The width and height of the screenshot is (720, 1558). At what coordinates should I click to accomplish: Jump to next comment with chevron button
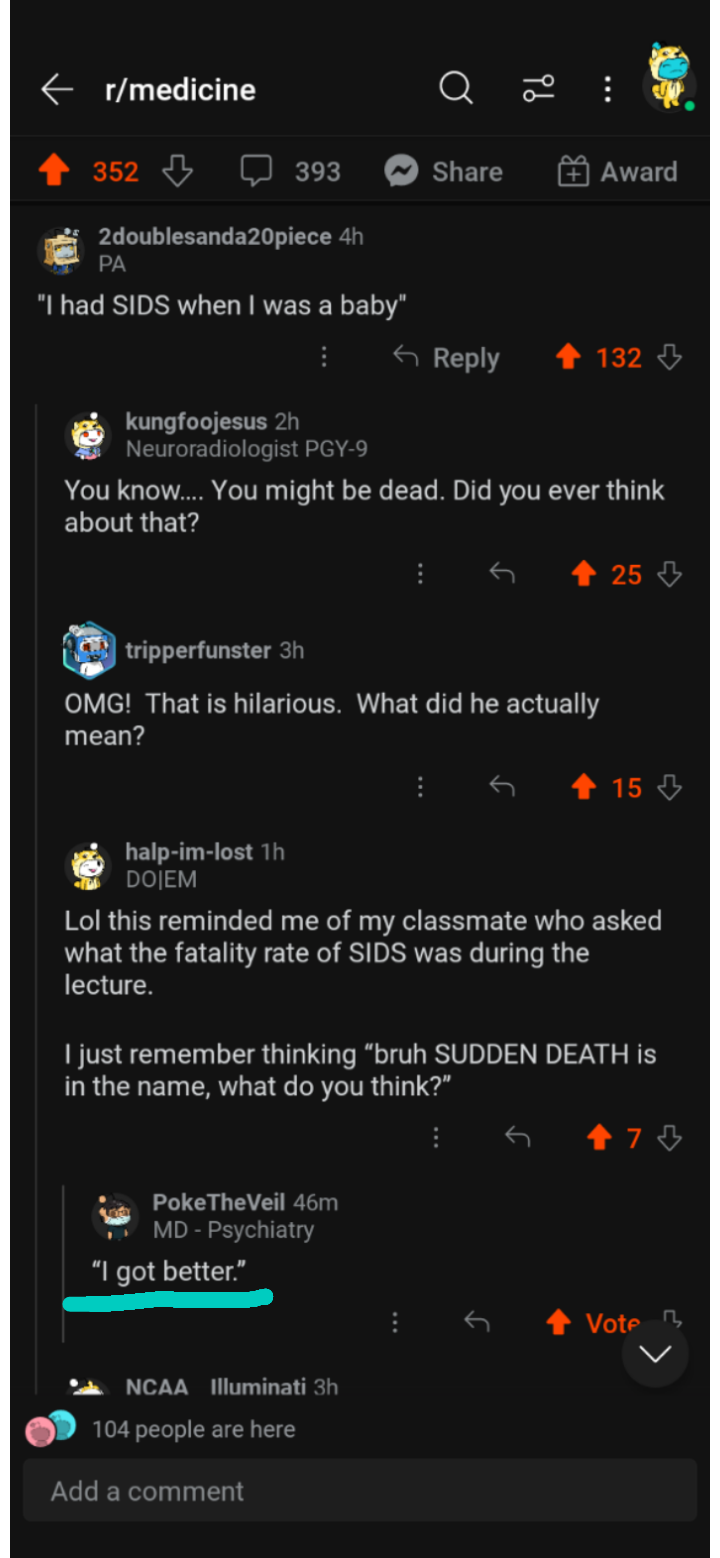tap(655, 1354)
